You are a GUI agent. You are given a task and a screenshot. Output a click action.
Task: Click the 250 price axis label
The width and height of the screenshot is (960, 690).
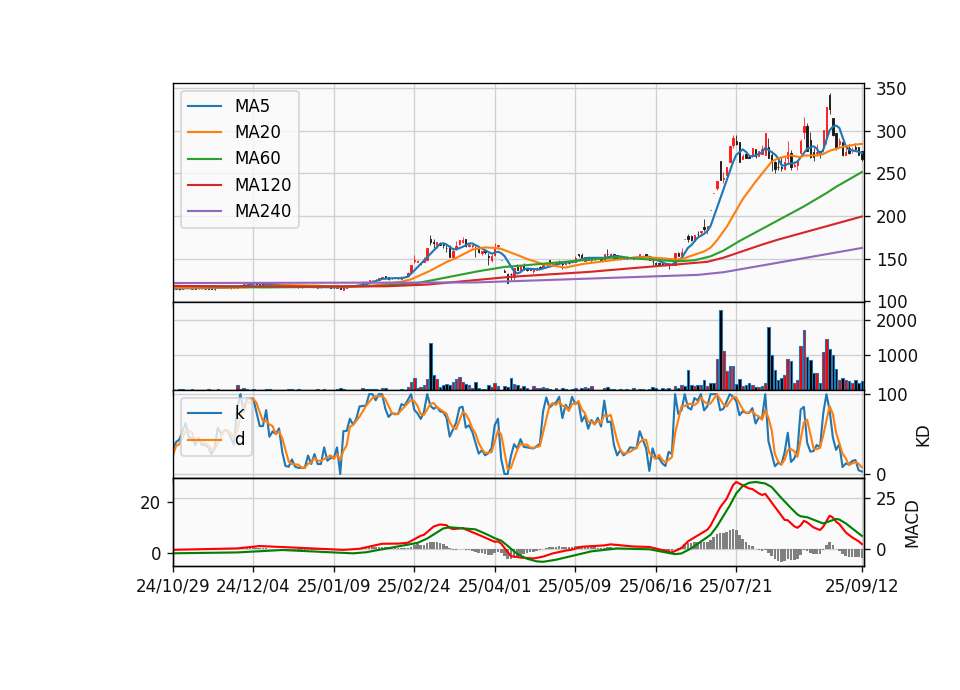tap(891, 174)
